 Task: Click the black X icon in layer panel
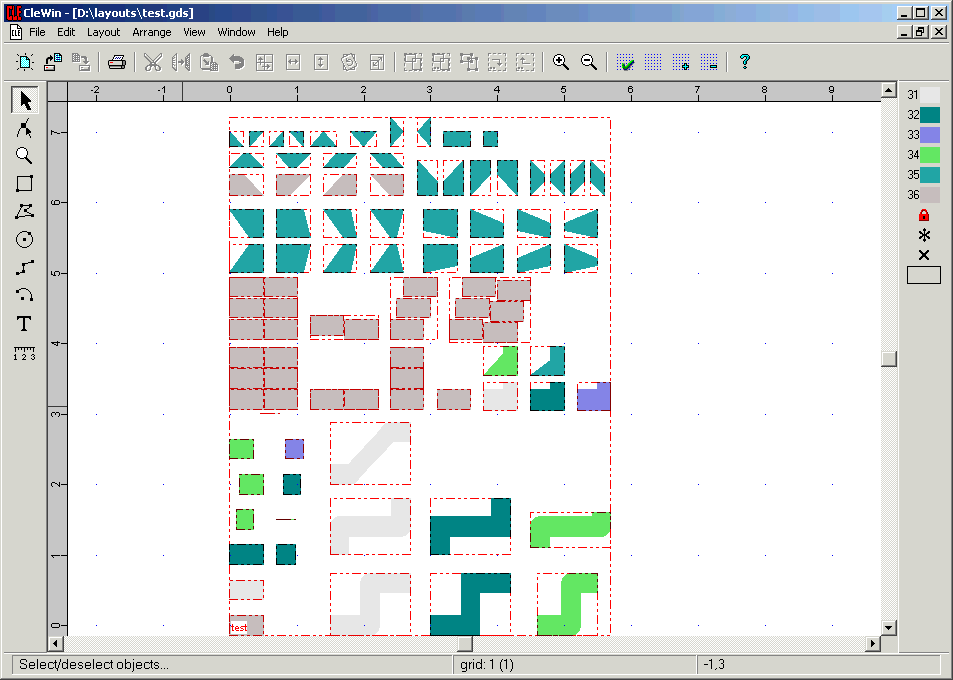(x=924, y=255)
